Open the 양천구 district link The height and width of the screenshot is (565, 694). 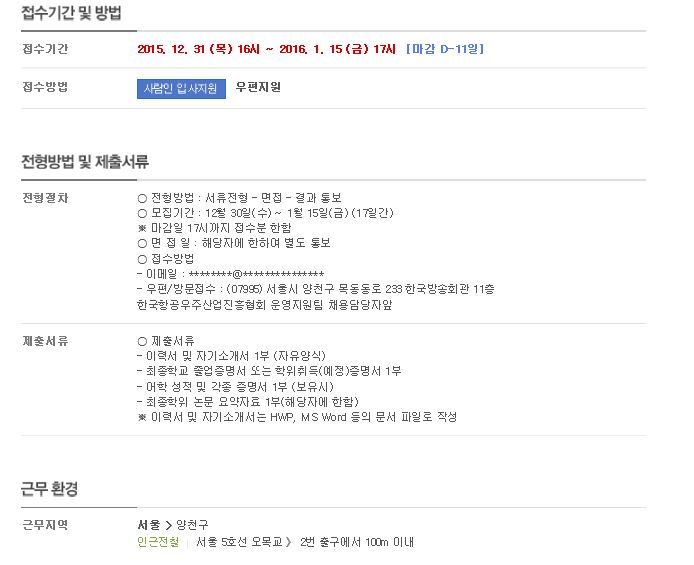(x=192, y=525)
